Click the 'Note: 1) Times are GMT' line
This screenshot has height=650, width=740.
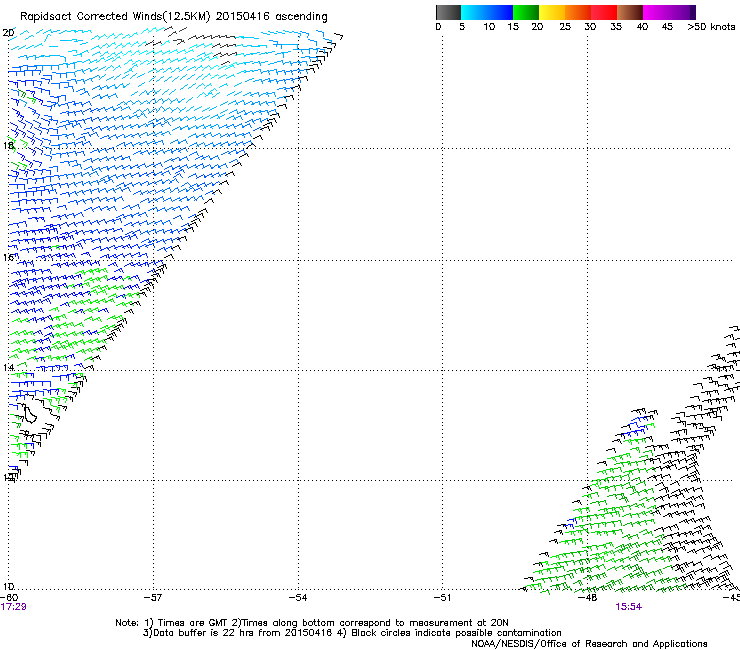click(x=312, y=623)
